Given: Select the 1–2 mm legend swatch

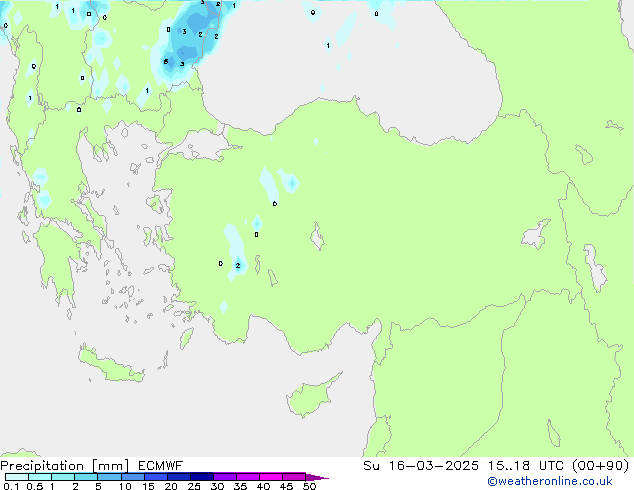Looking at the screenshot, I should tap(63, 477).
